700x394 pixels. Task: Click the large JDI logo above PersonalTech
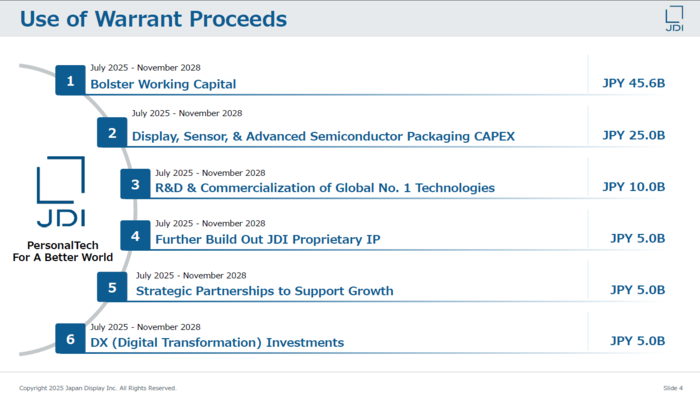pos(61,192)
